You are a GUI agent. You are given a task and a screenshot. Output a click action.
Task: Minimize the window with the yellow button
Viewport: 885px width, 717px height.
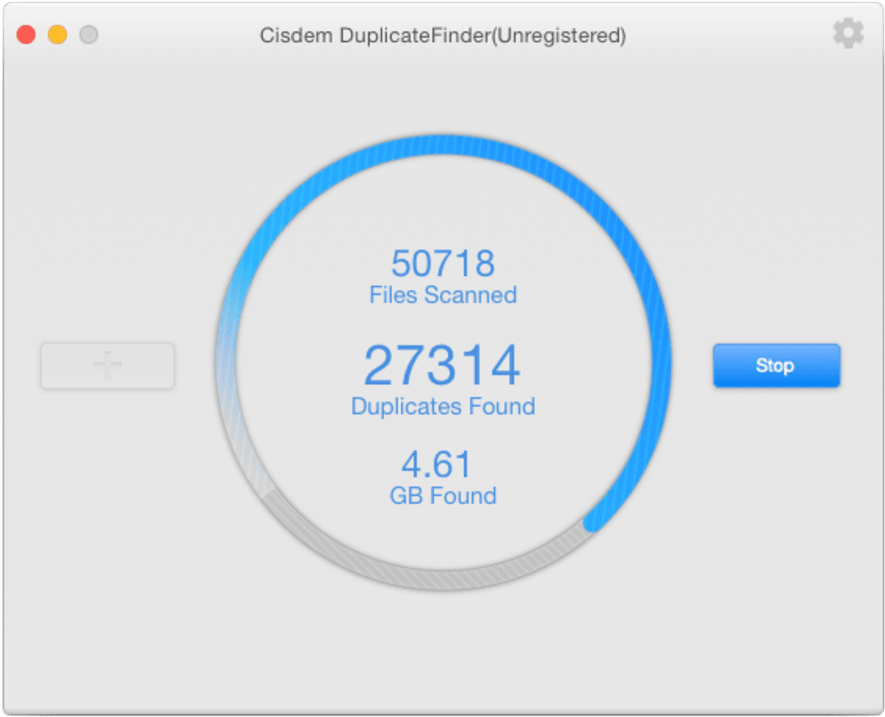pos(58,35)
